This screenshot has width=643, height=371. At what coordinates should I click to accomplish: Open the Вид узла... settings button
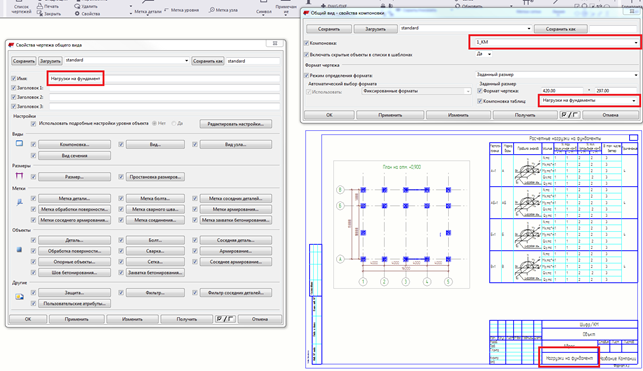235,144
